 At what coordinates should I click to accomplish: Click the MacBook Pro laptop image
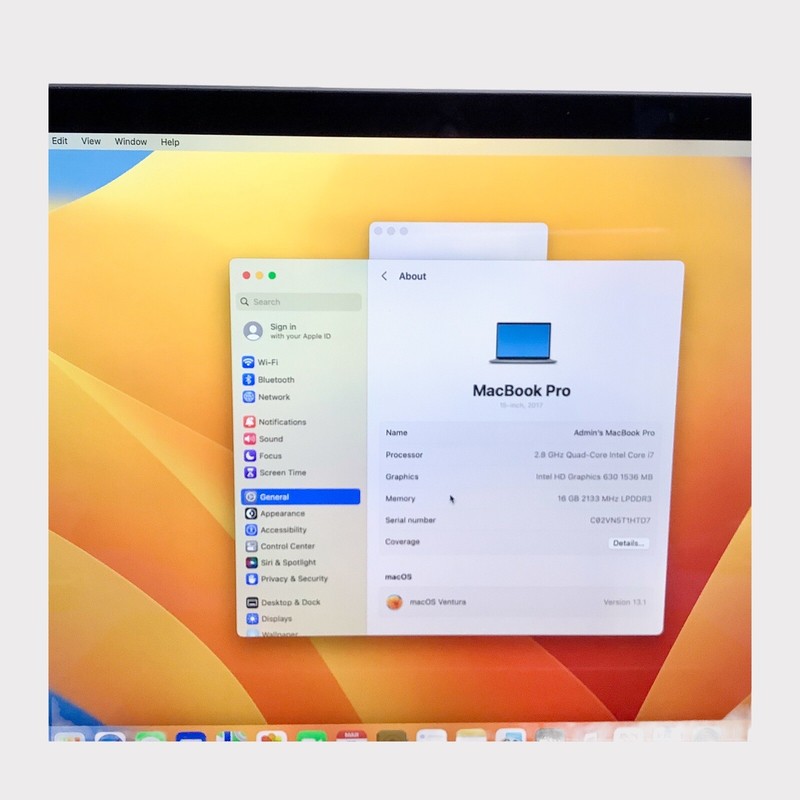click(x=523, y=342)
